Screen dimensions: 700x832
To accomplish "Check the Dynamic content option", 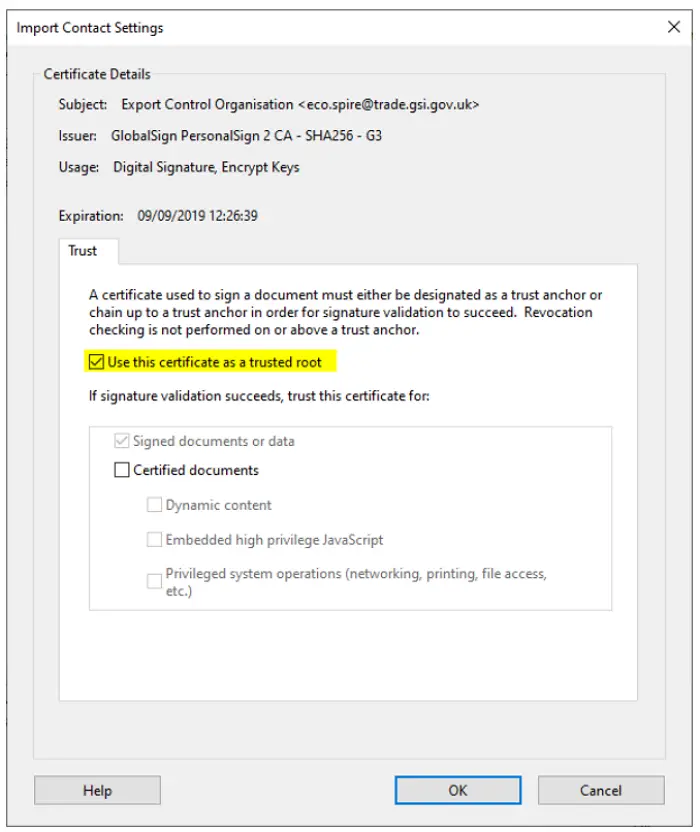I will pyautogui.click(x=154, y=505).
